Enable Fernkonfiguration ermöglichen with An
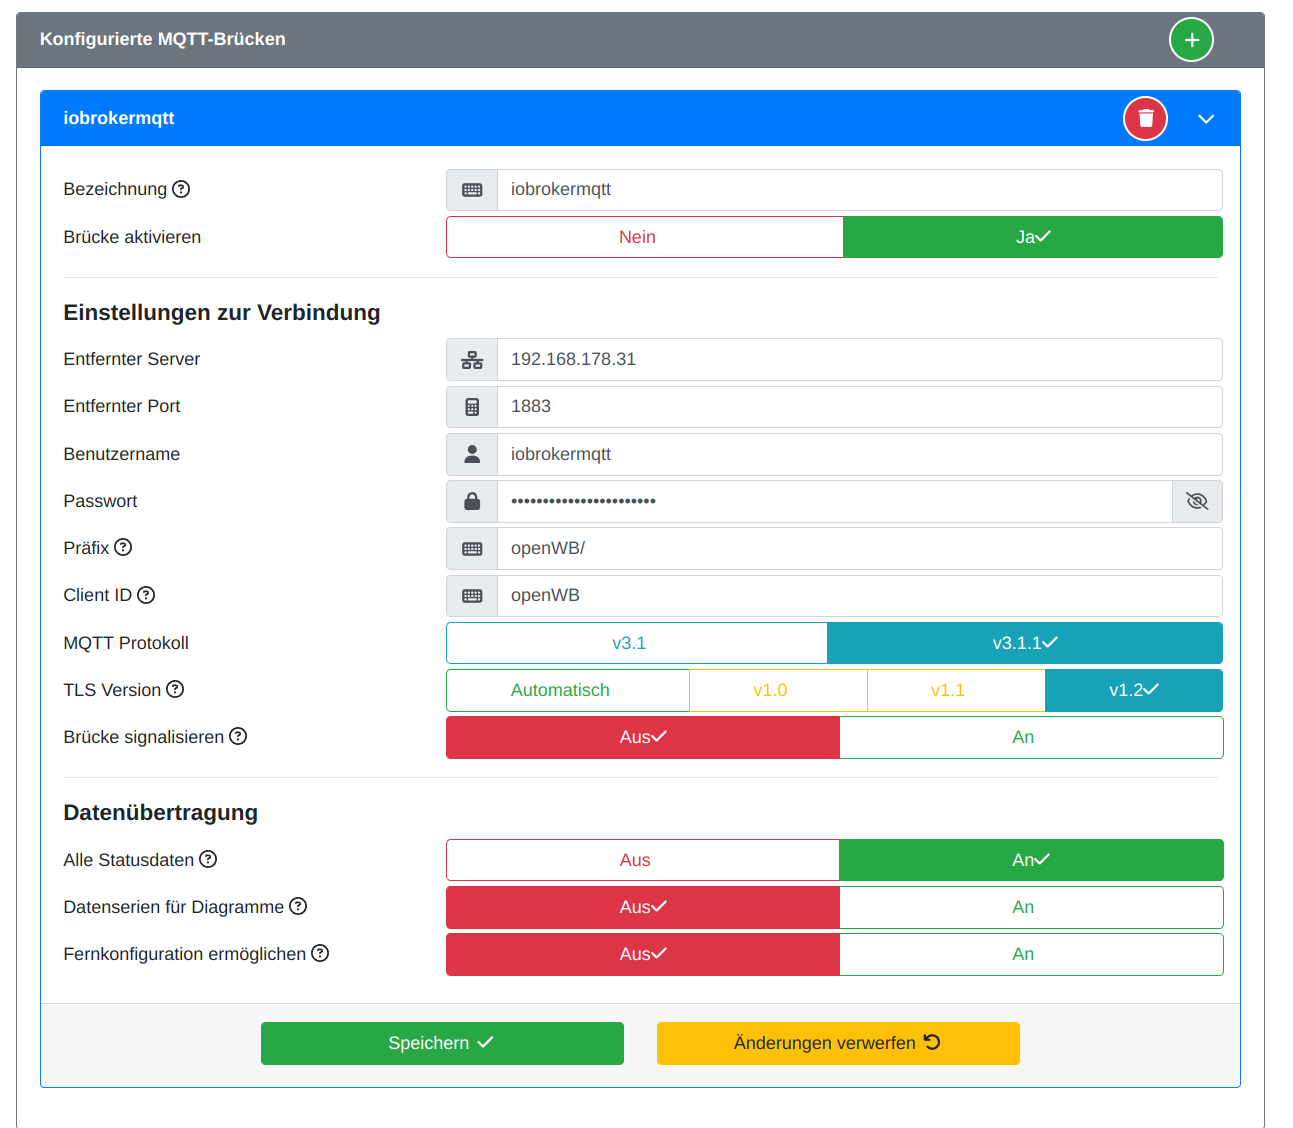 point(1031,954)
